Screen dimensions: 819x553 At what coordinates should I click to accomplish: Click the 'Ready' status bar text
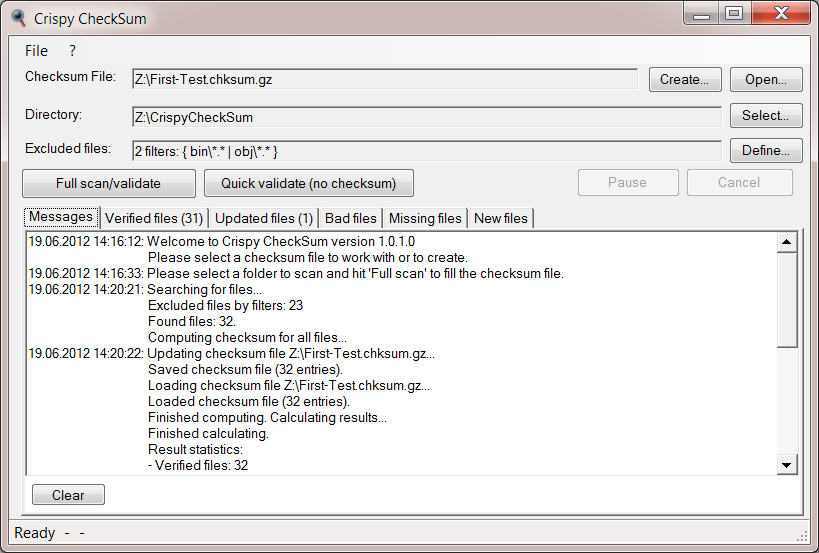(x=34, y=533)
